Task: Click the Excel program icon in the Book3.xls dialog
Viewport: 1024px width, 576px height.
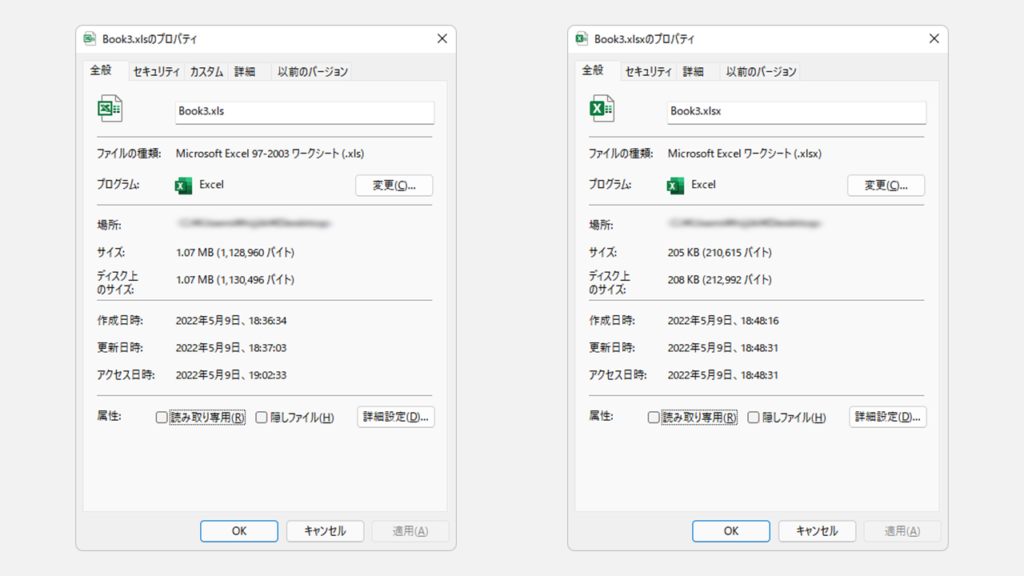Action: (x=183, y=185)
